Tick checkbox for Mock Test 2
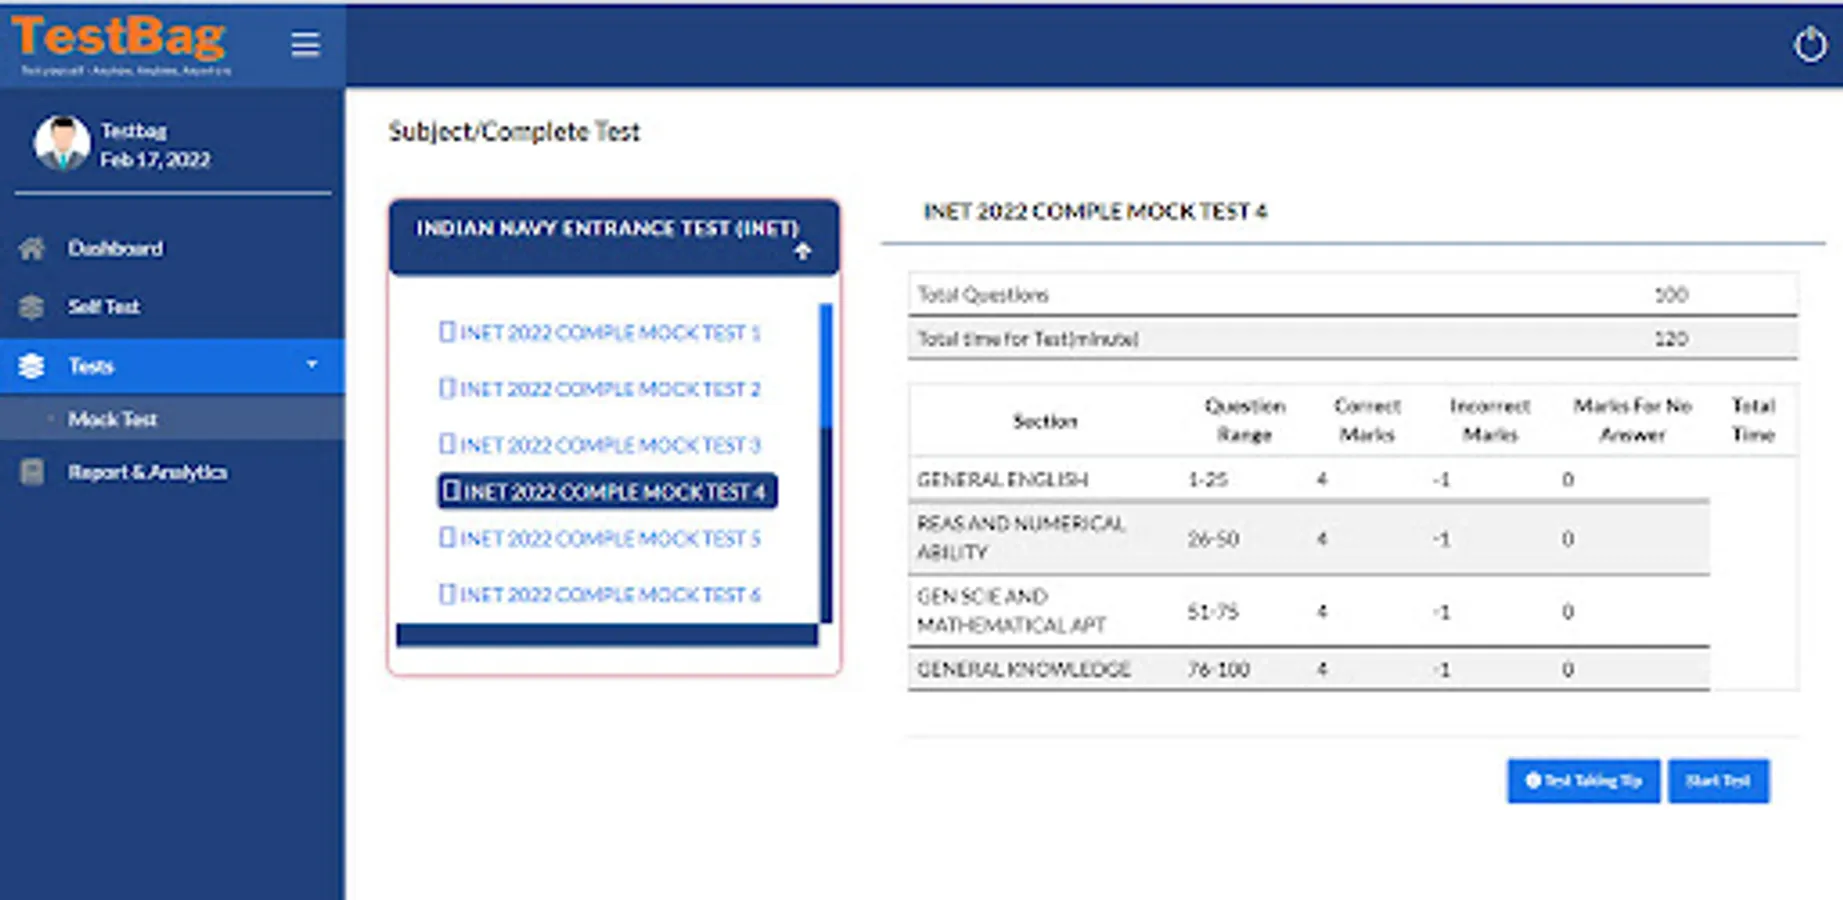Screen dimensions: 1843x900 coord(447,388)
